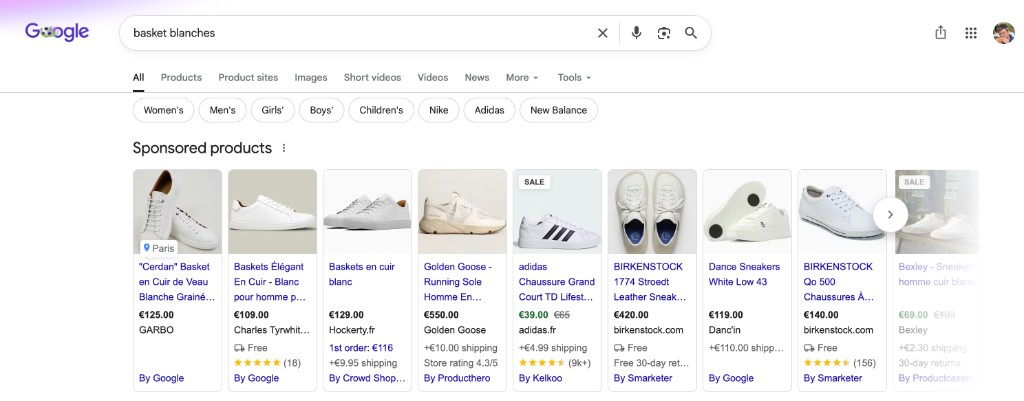The image size is (1024, 401).
Task: Open the account profile picture
Action: coord(1004,33)
